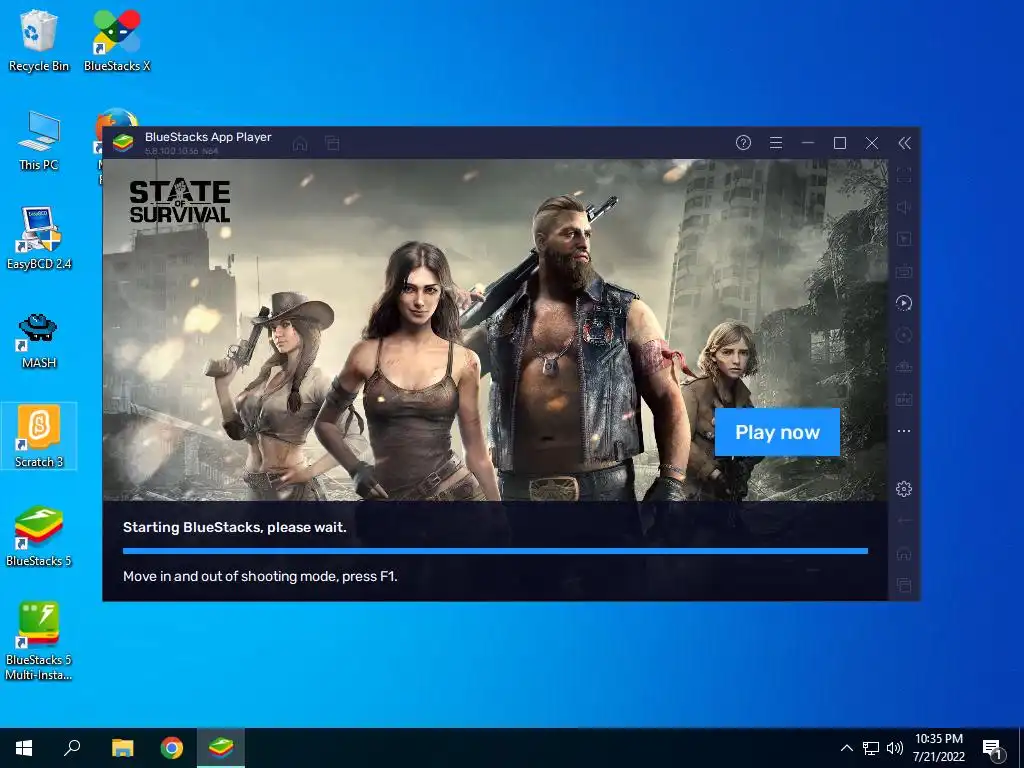1024x768 pixels.
Task: Click the Play now button
Action: [x=777, y=432]
